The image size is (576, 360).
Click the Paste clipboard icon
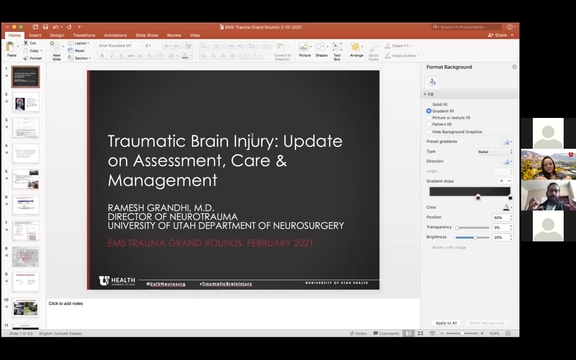tap(11, 47)
